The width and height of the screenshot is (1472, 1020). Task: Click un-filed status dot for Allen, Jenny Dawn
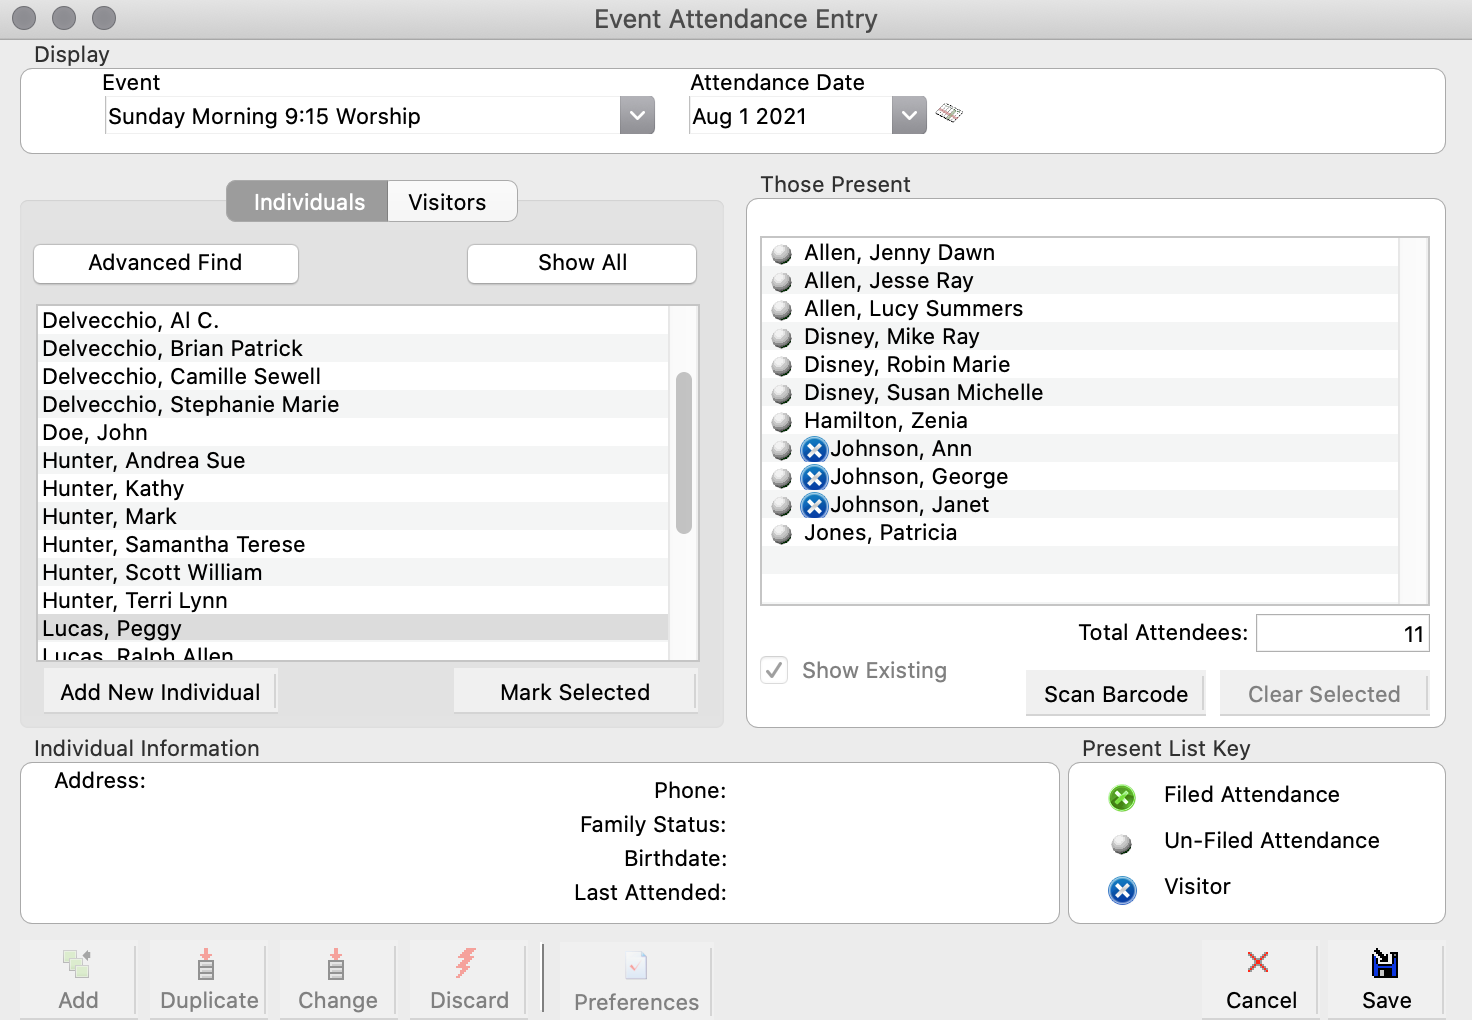(x=782, y=254)
